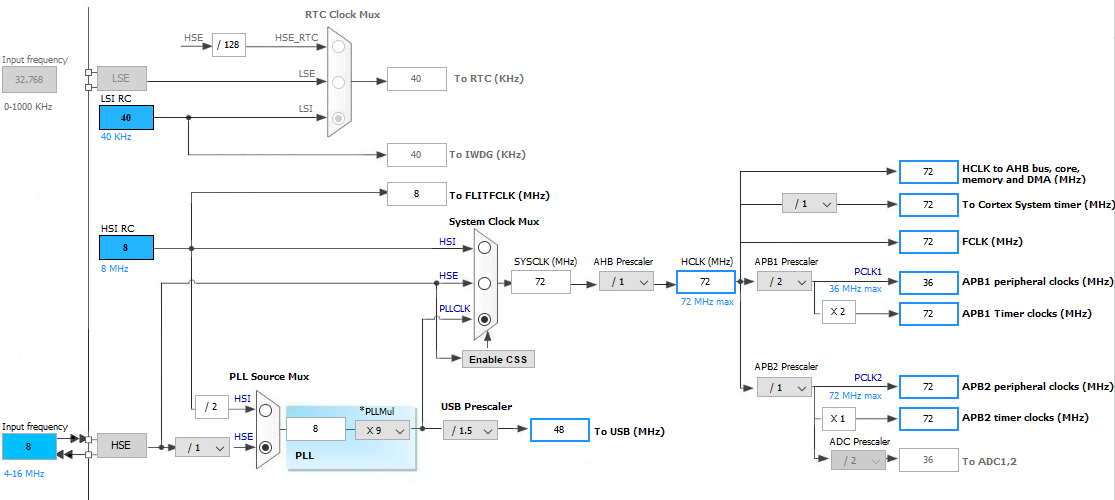Open the USB Prescaler dropdown
1115x500 pixels.
pos(470,430)
